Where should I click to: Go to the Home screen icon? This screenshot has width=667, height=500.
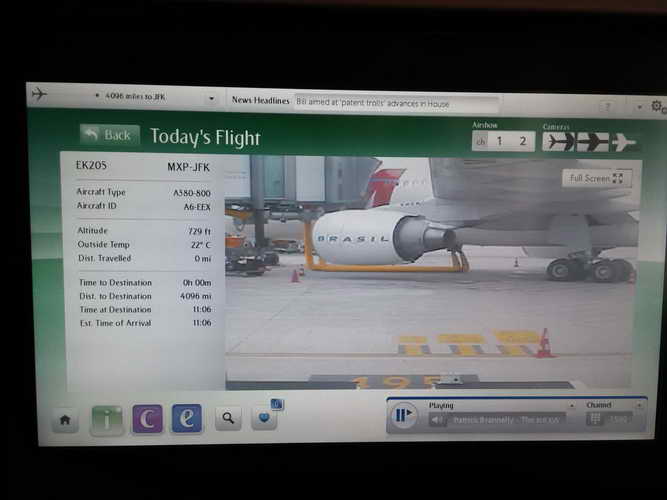coord(65,420)
